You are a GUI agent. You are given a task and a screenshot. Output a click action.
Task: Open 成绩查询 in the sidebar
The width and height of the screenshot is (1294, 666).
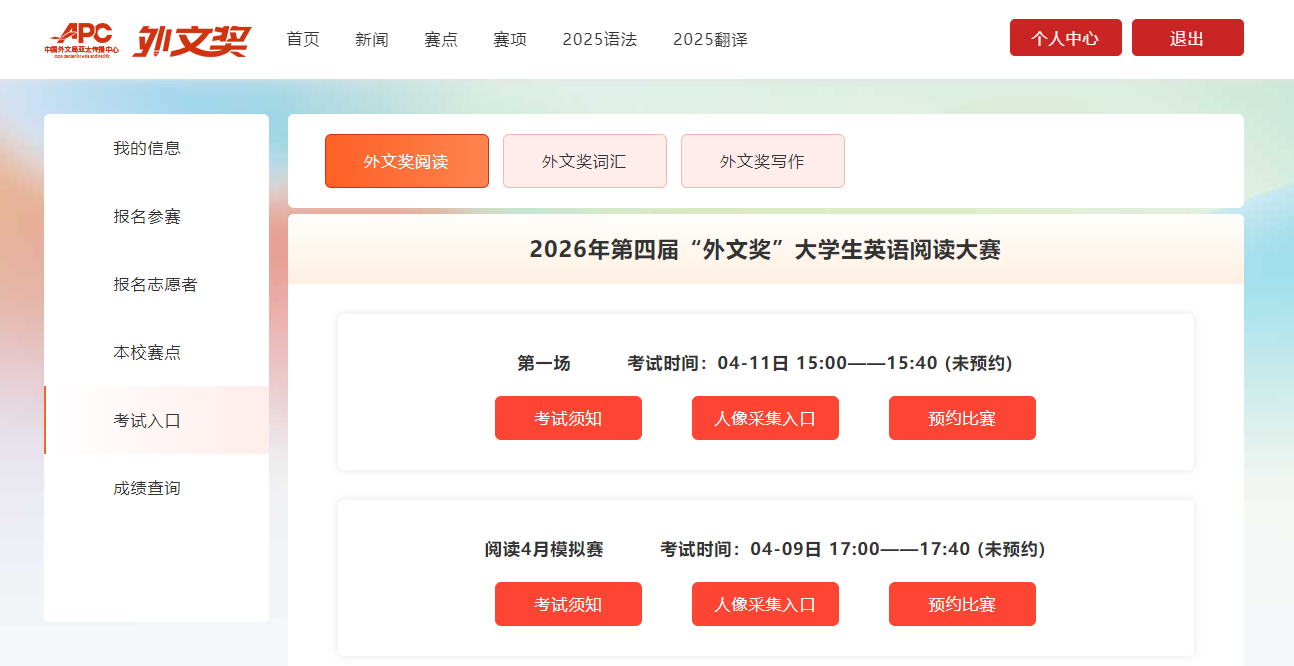tap(157, 488)
